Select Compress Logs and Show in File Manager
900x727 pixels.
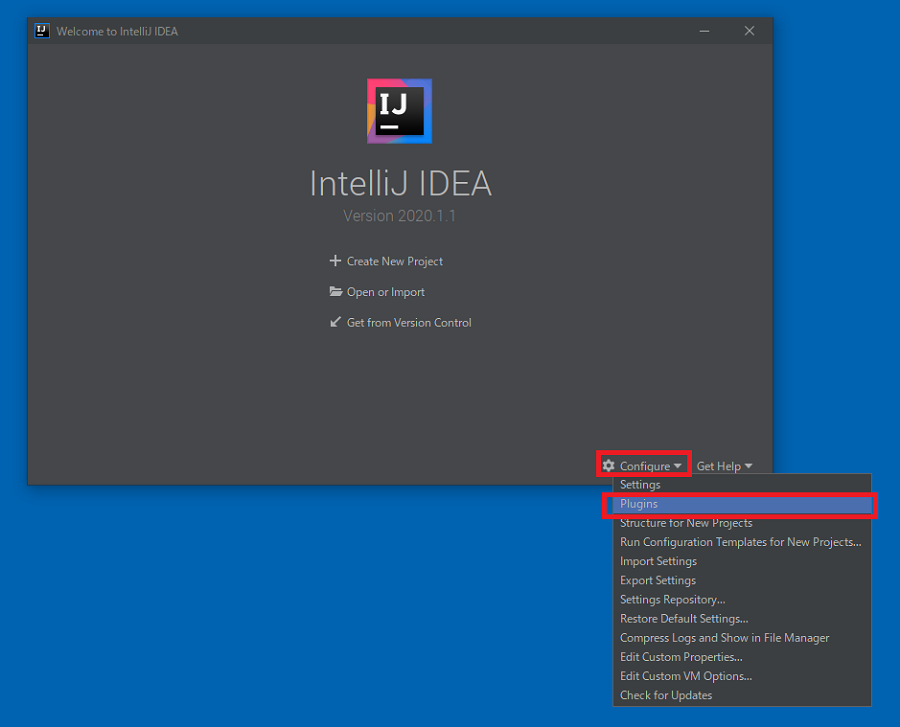click(742, 638)
